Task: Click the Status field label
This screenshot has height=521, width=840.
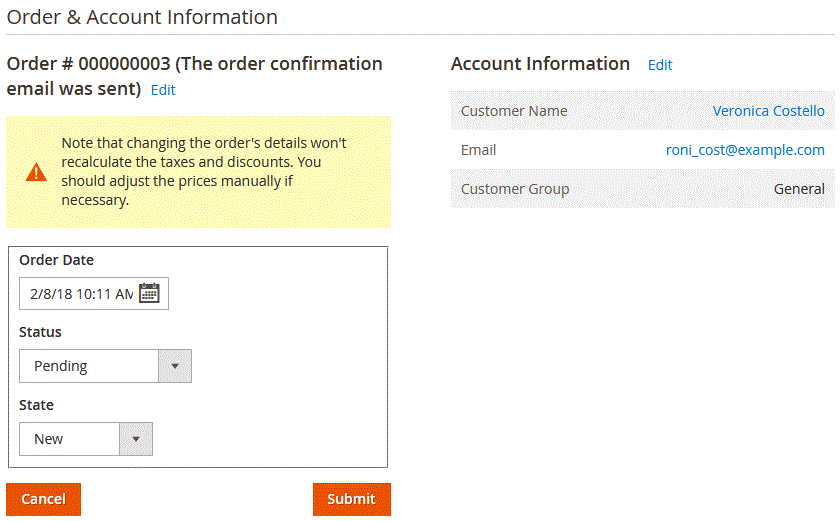Action: (x=40, y=332)
